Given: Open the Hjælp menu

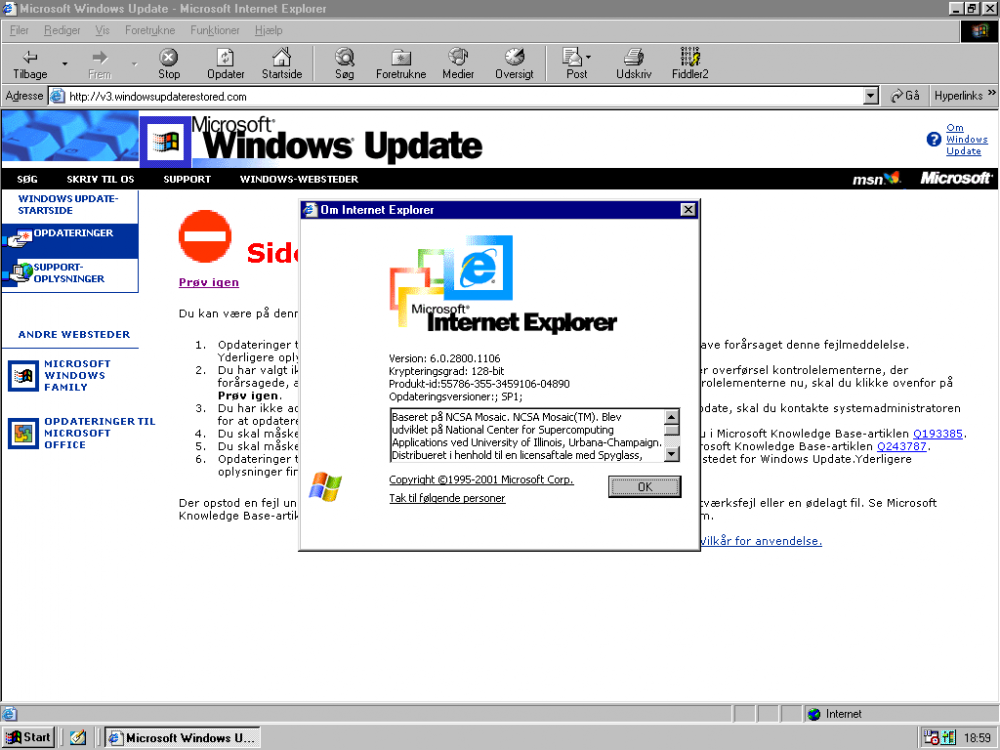Looking at the screenshot, I should tap(269, 31).
